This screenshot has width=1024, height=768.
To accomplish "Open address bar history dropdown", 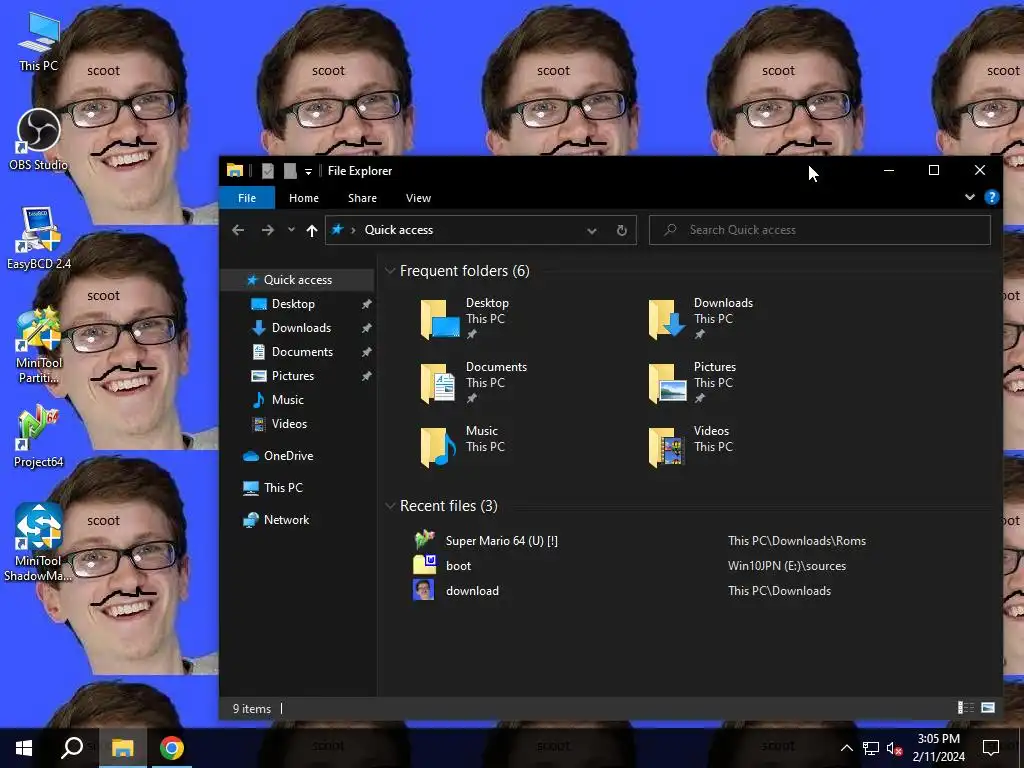I will pos(592,230).
